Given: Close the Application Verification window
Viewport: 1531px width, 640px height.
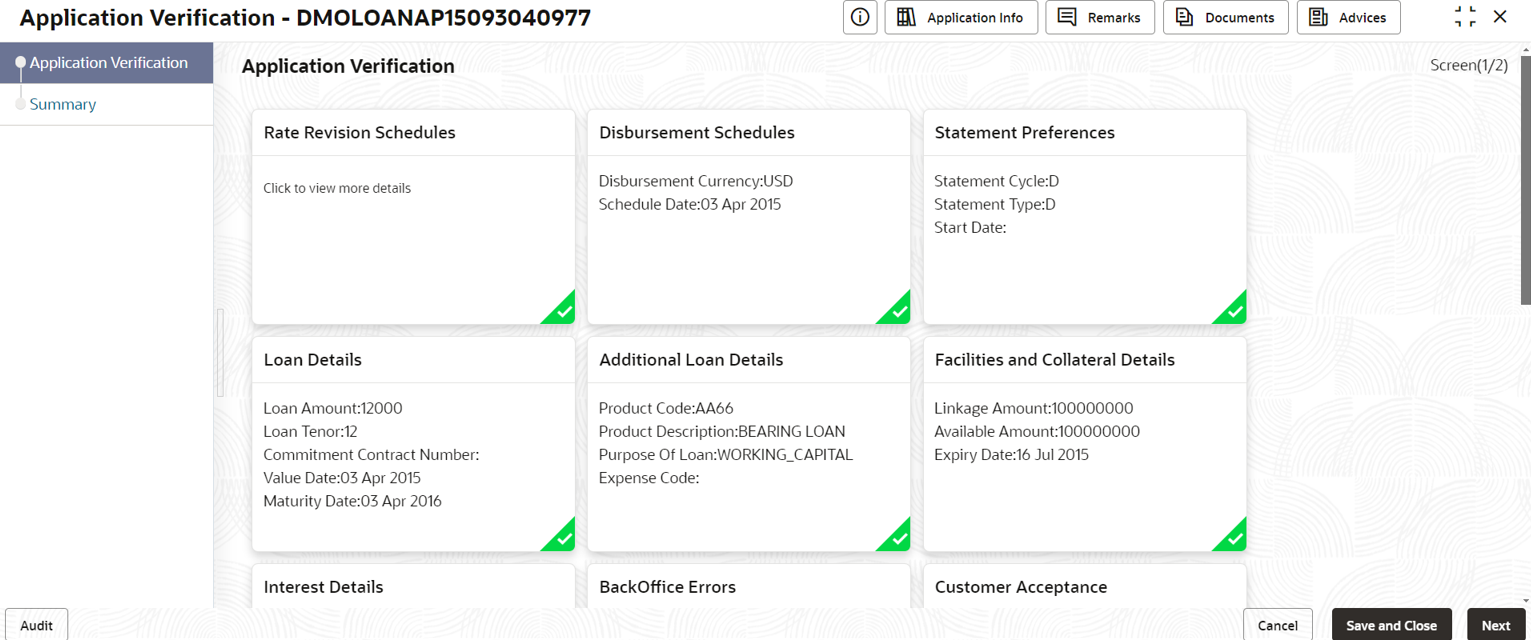Looking at the screenshot, I should click(x=1500, y=17).
